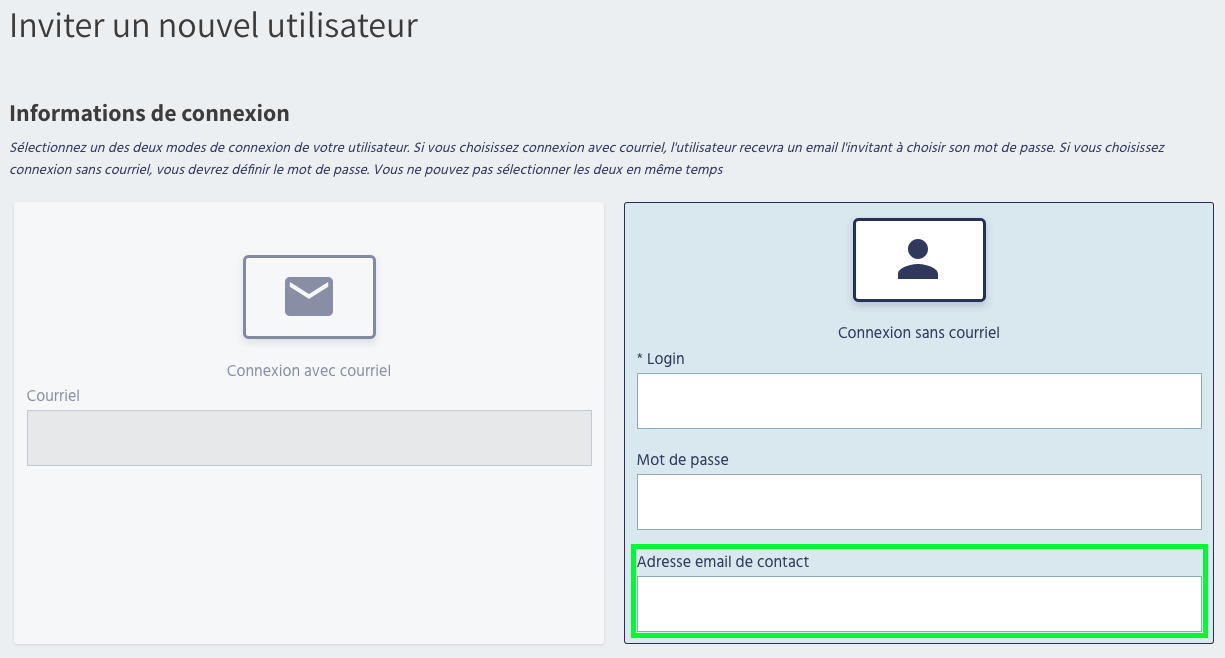1225x658 pixels.
Task: Focus the Mot de passe field
Action: [x=918, y=502]
